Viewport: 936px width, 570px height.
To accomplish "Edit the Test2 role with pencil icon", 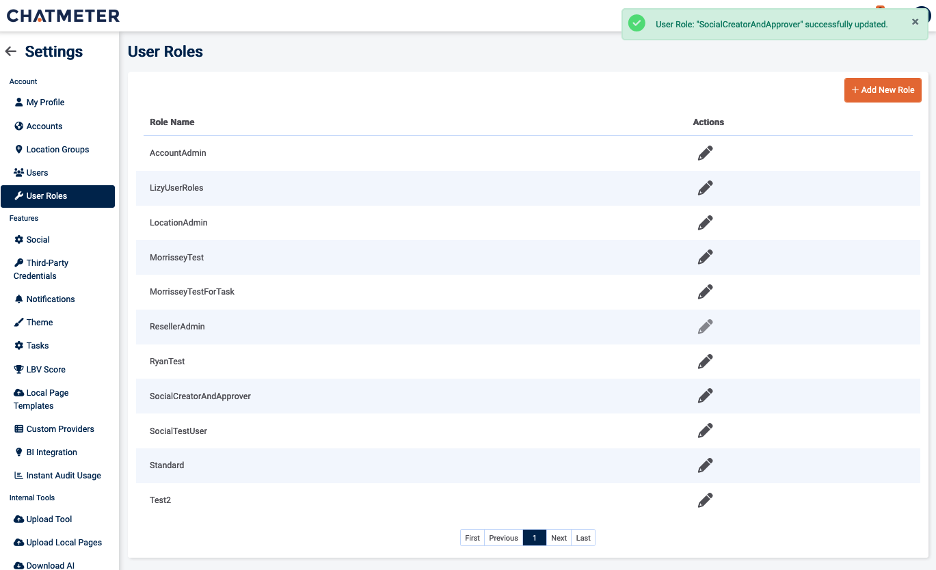I will 705,500.
